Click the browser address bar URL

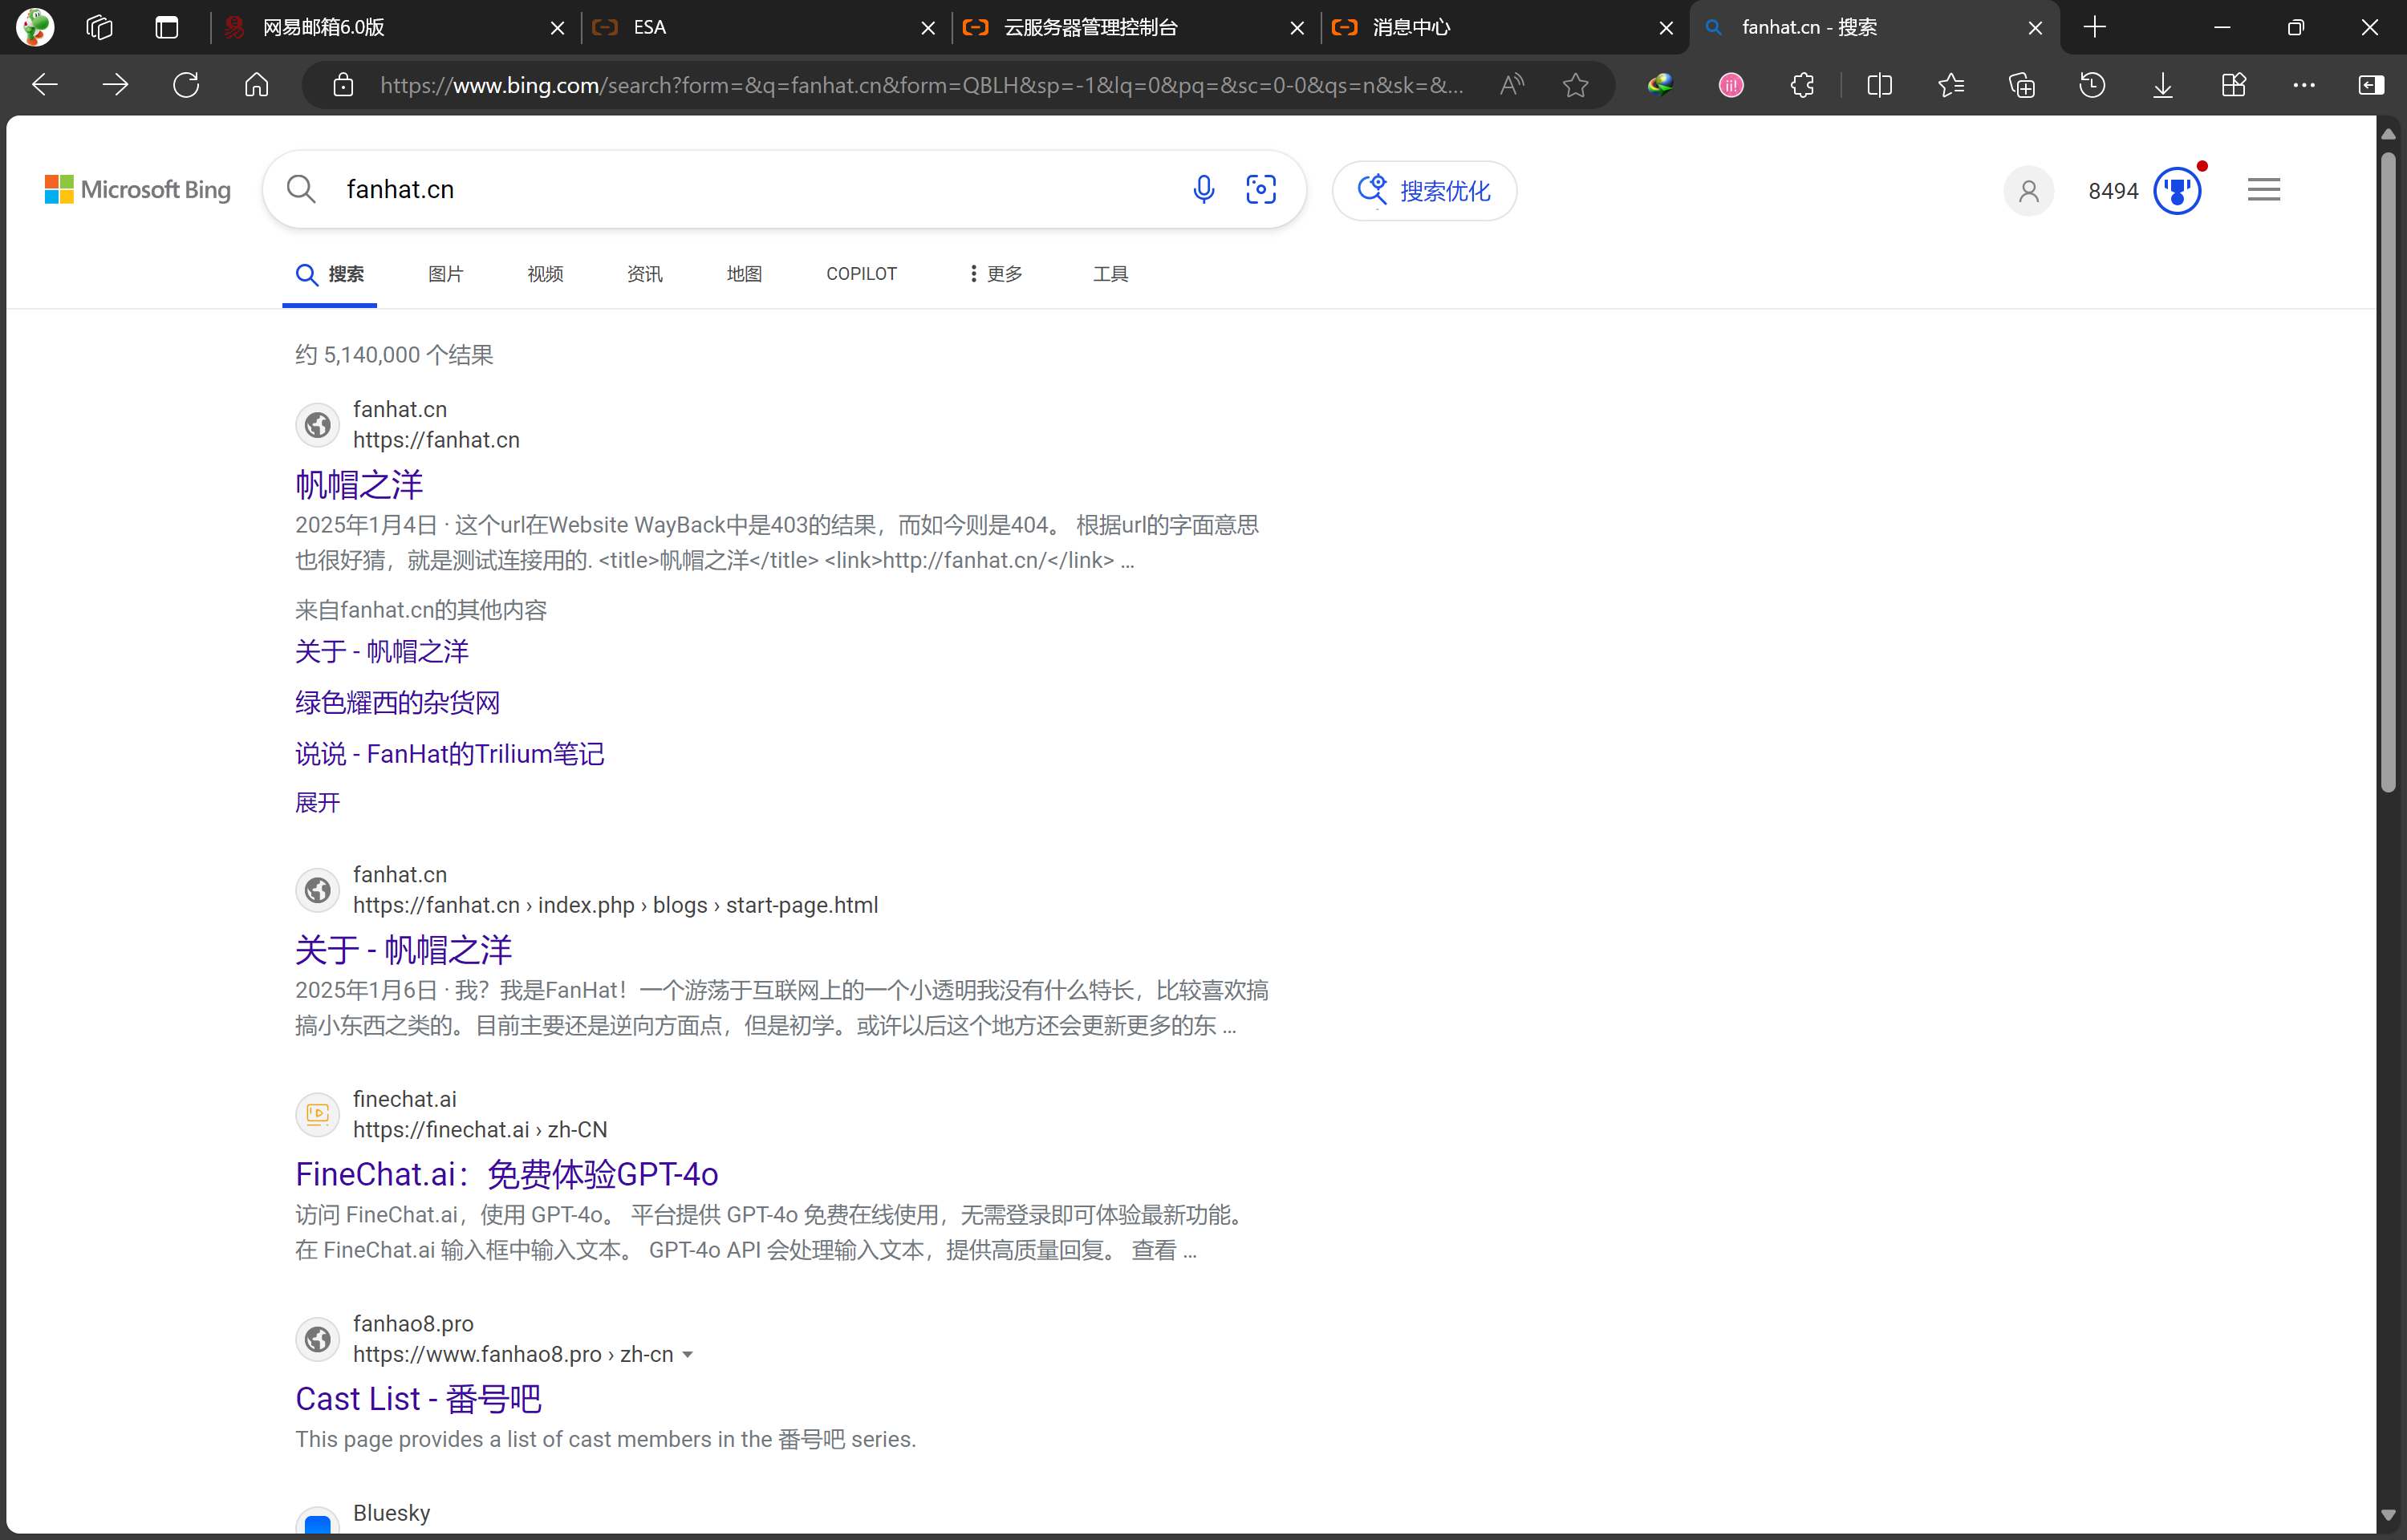click(x=921, y=85)
